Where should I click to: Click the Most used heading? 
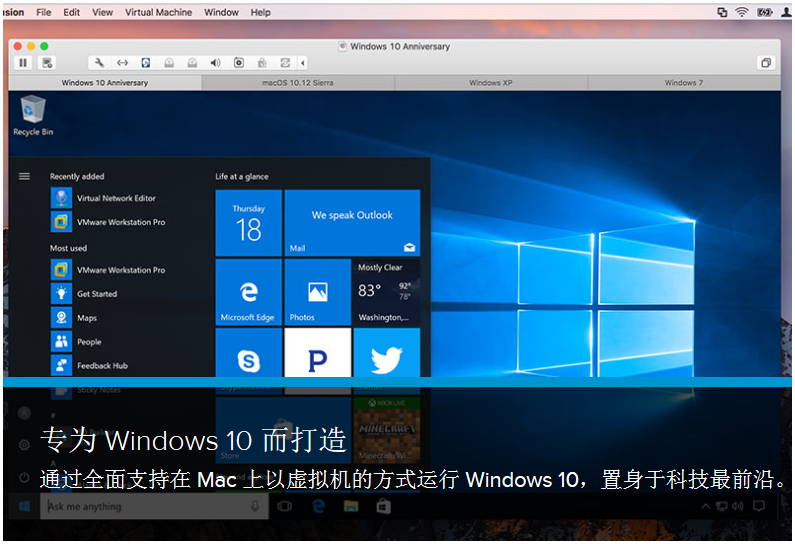point(68,248)
